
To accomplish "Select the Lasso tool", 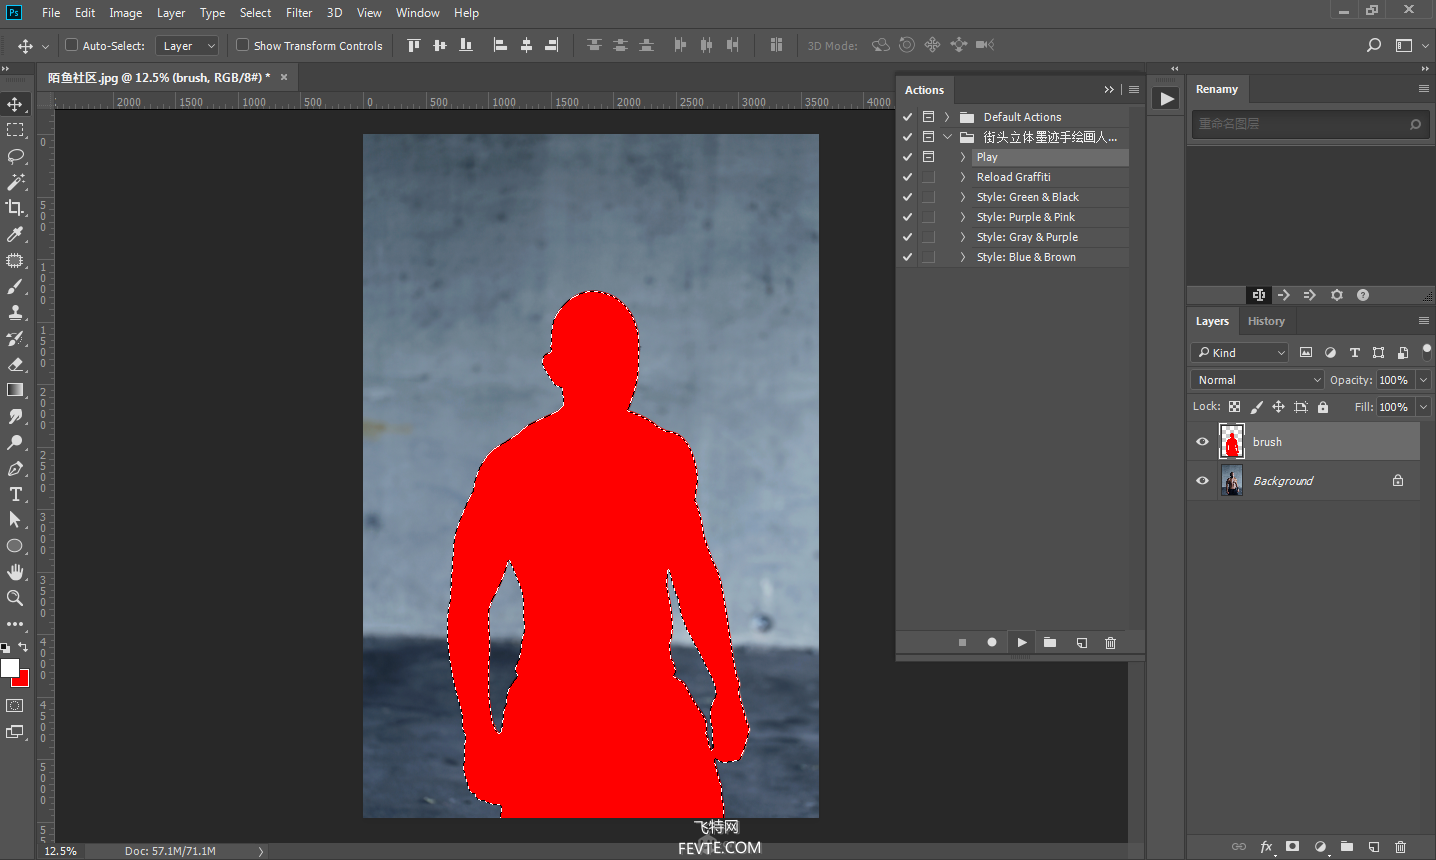I will point(15,156).
